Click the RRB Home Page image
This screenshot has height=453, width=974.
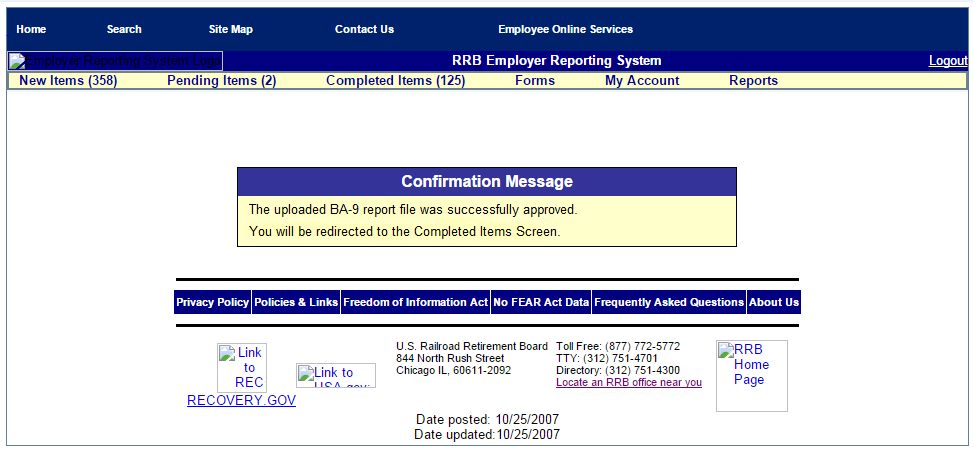[x=751, y=375]
